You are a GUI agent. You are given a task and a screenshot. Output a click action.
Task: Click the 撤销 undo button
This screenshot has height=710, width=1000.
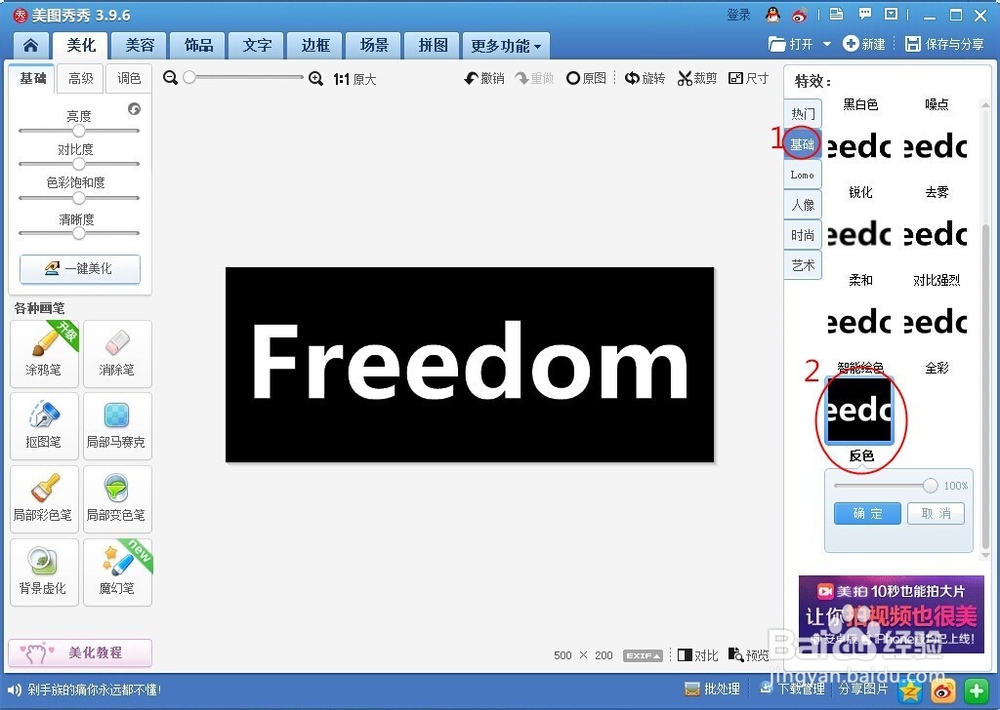coord(485,78)
